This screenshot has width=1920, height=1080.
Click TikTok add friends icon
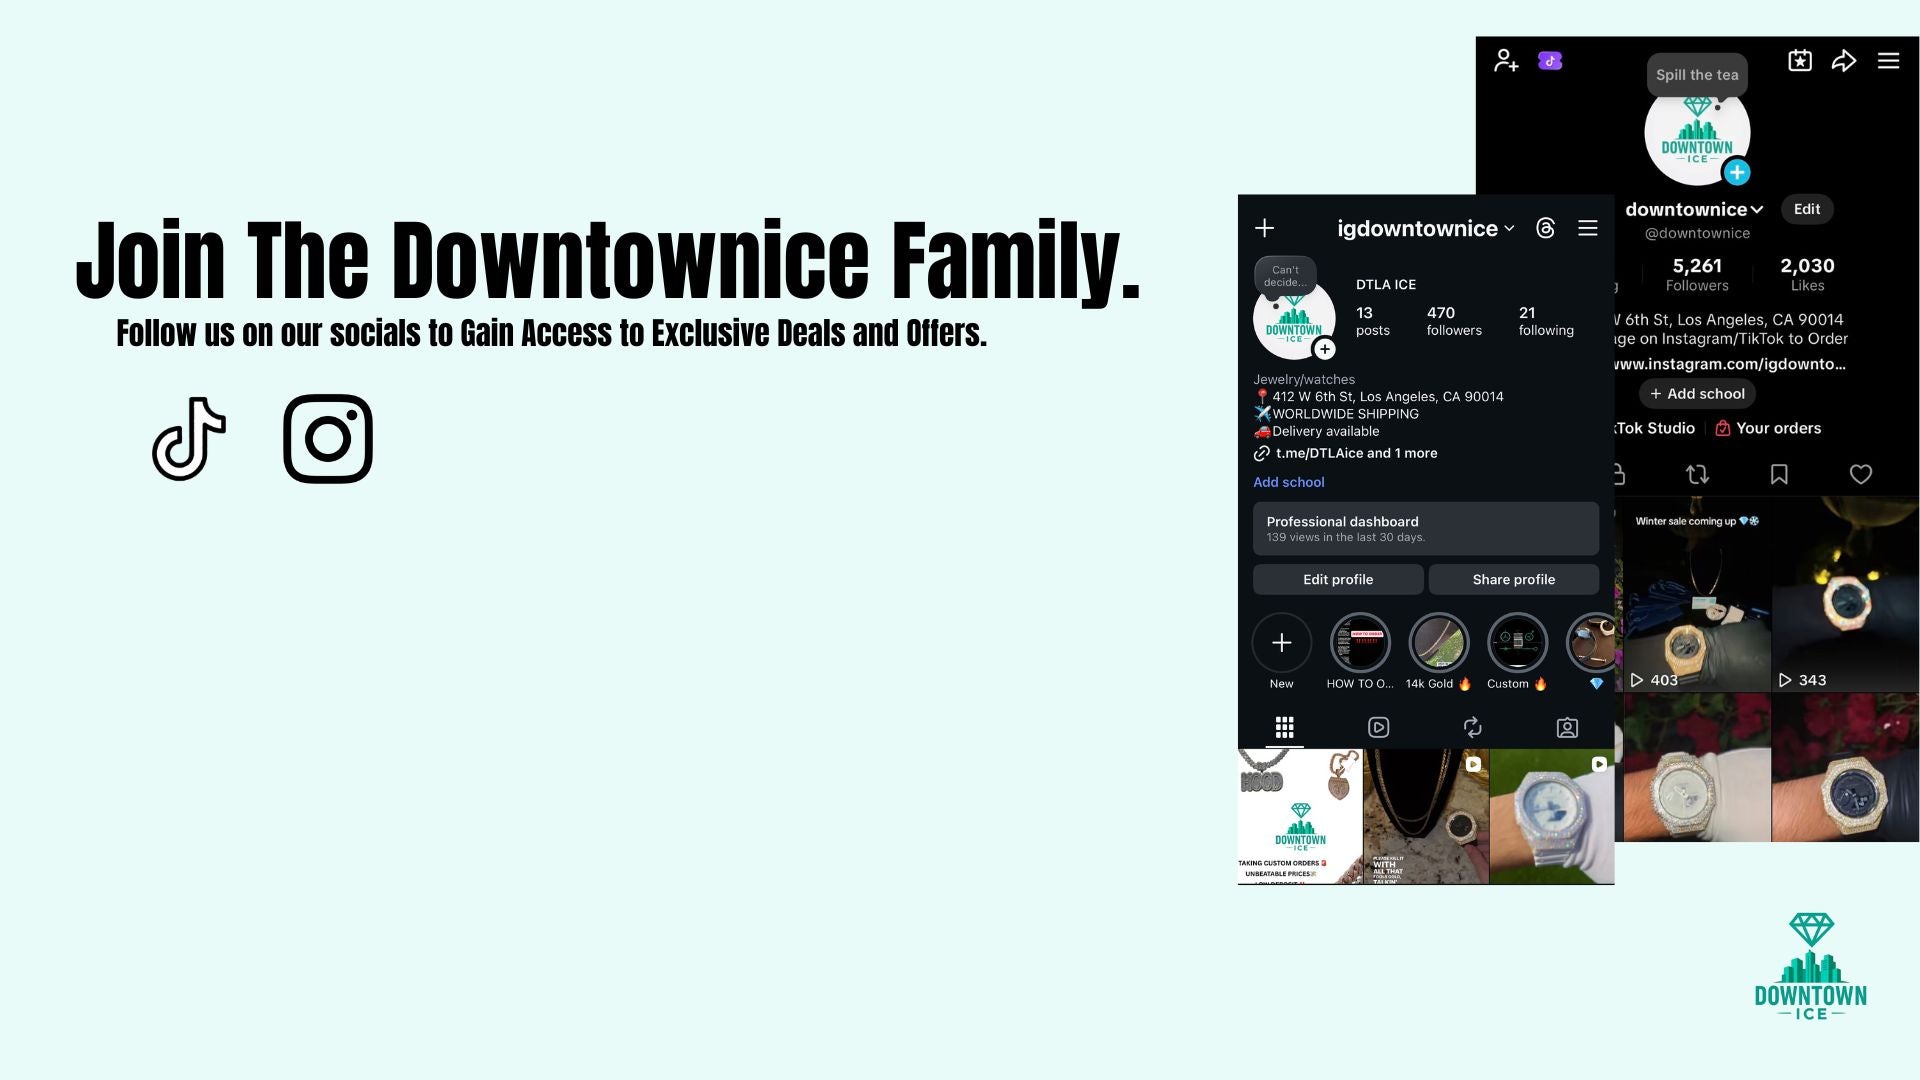point(1506,61)
